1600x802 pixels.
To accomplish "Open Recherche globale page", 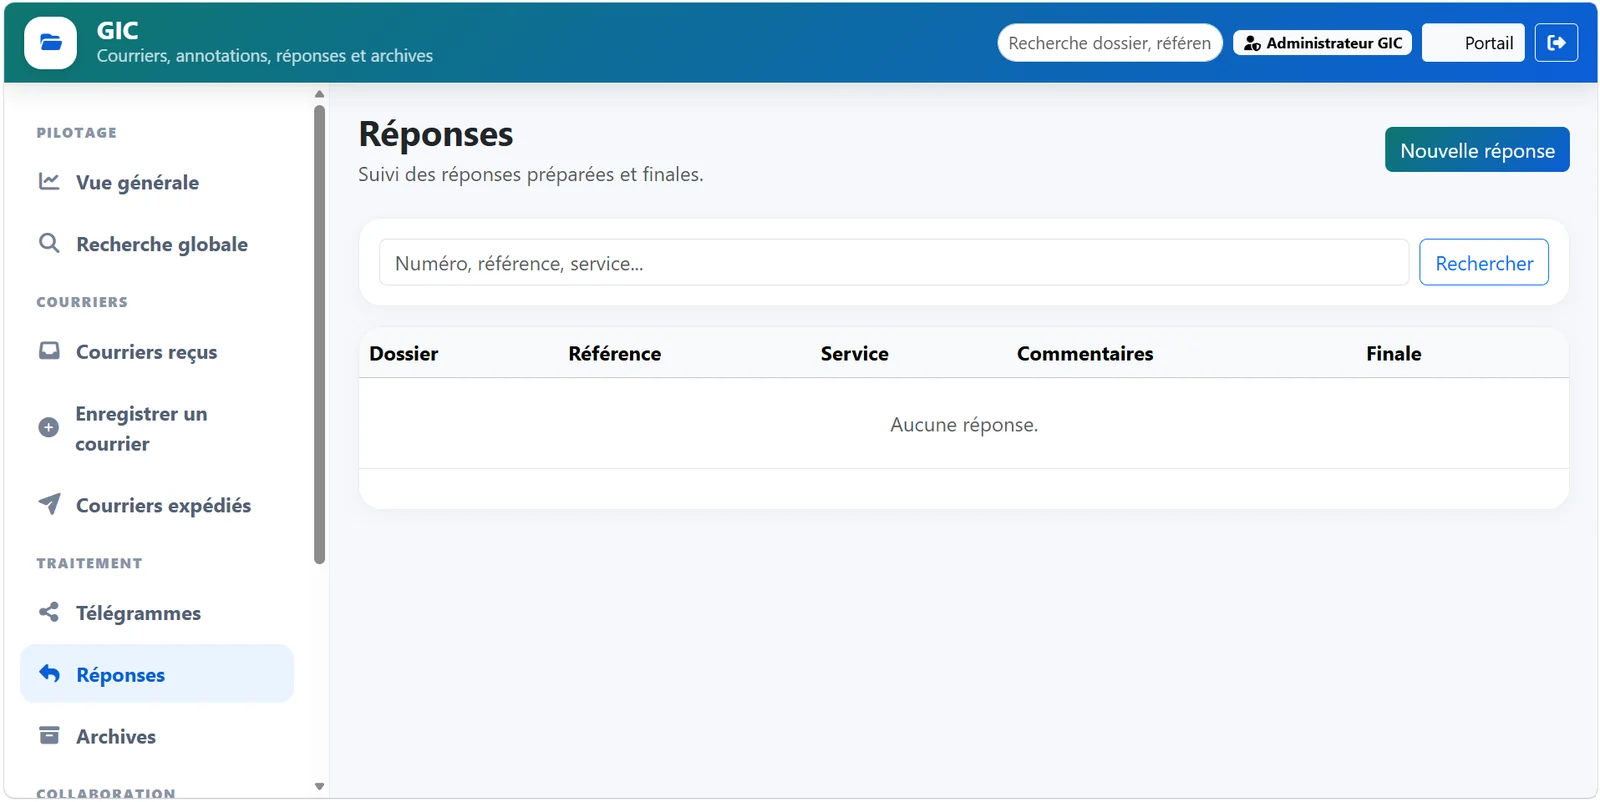I will tap(157, 244).
